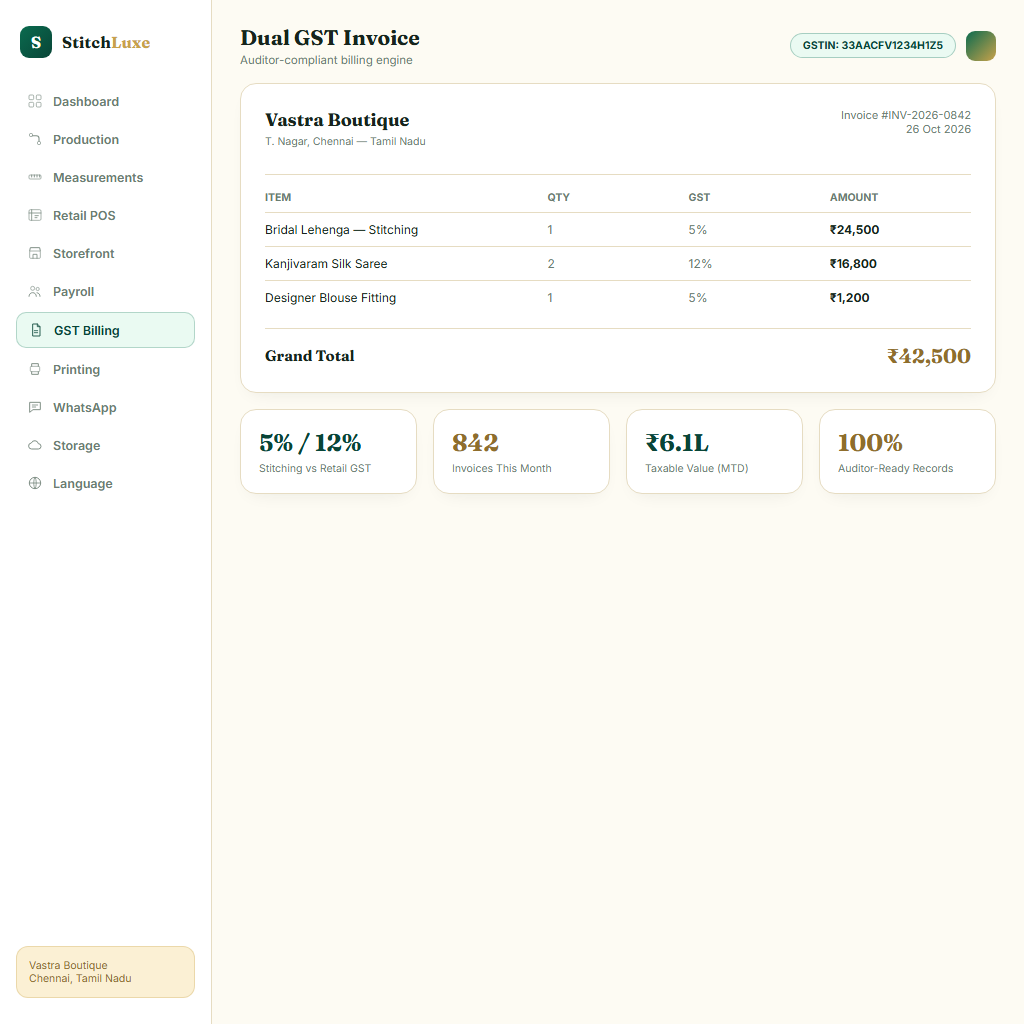Go to Storage settings
Screen dimensions: 1024x1024
click(105, 445)
